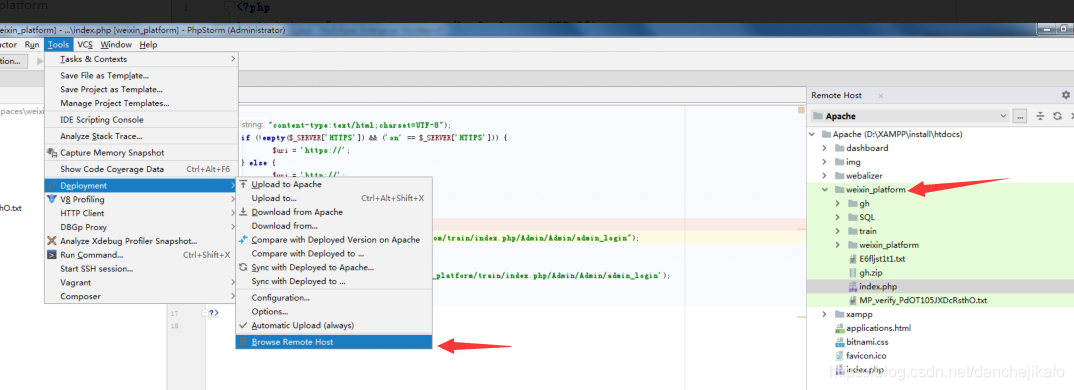Collapse the Apache root node
Viewport: 1074px width, 390px height.
point(813,134)
